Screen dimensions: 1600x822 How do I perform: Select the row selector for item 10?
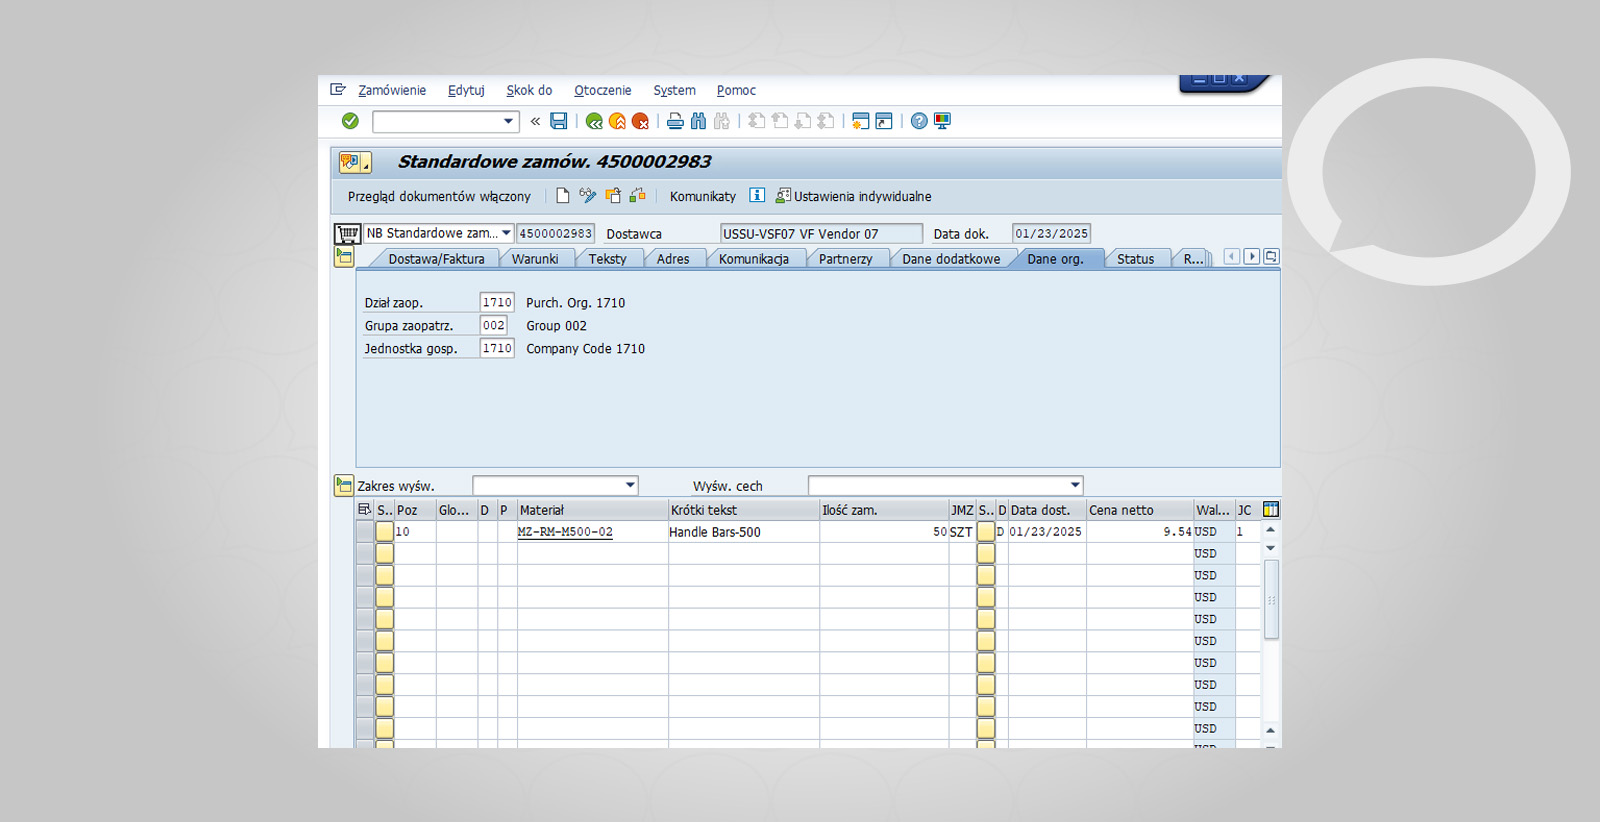coord(365,532)
